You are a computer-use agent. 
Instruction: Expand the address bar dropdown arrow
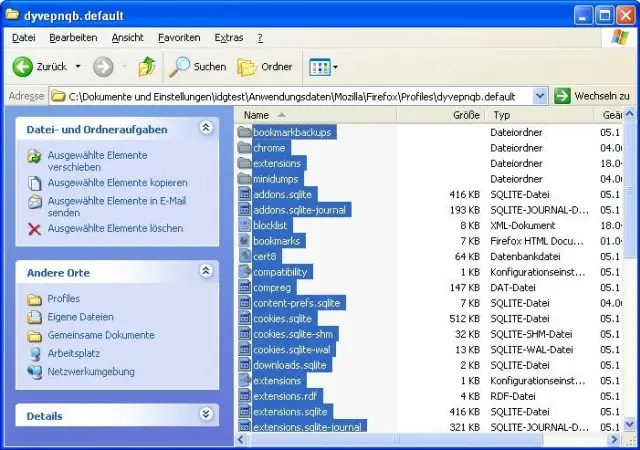click(540, 96)
